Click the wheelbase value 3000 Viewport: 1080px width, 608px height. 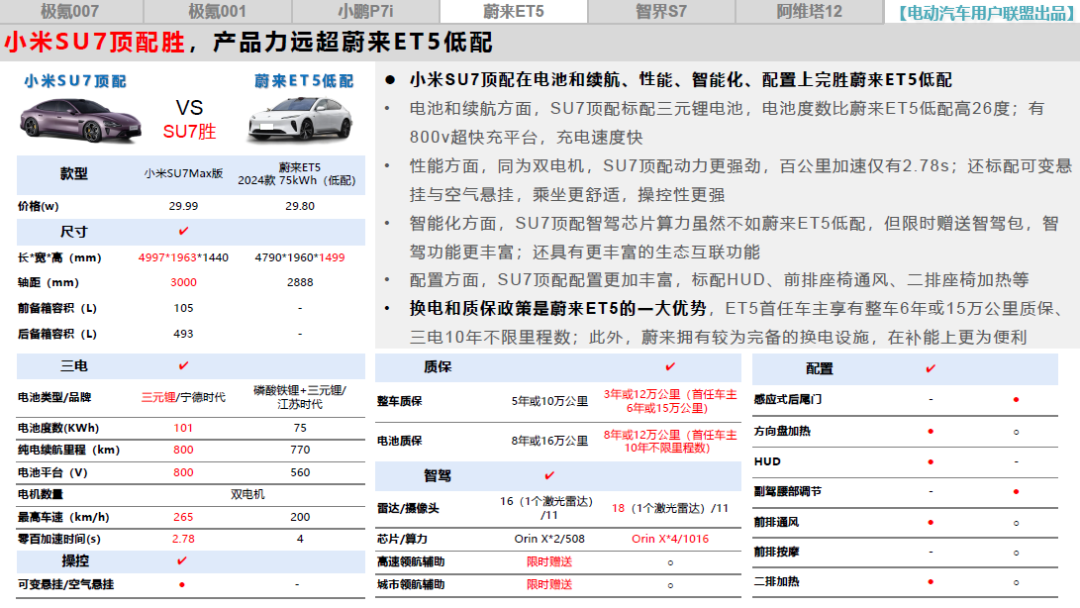(x=183, y=282)
